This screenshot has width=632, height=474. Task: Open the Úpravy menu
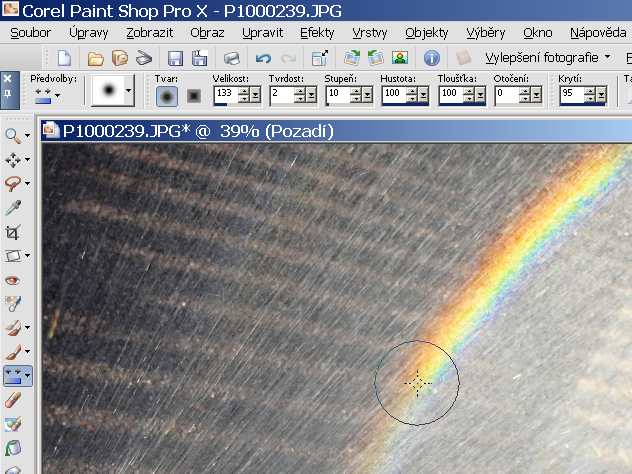click(89, 33)
